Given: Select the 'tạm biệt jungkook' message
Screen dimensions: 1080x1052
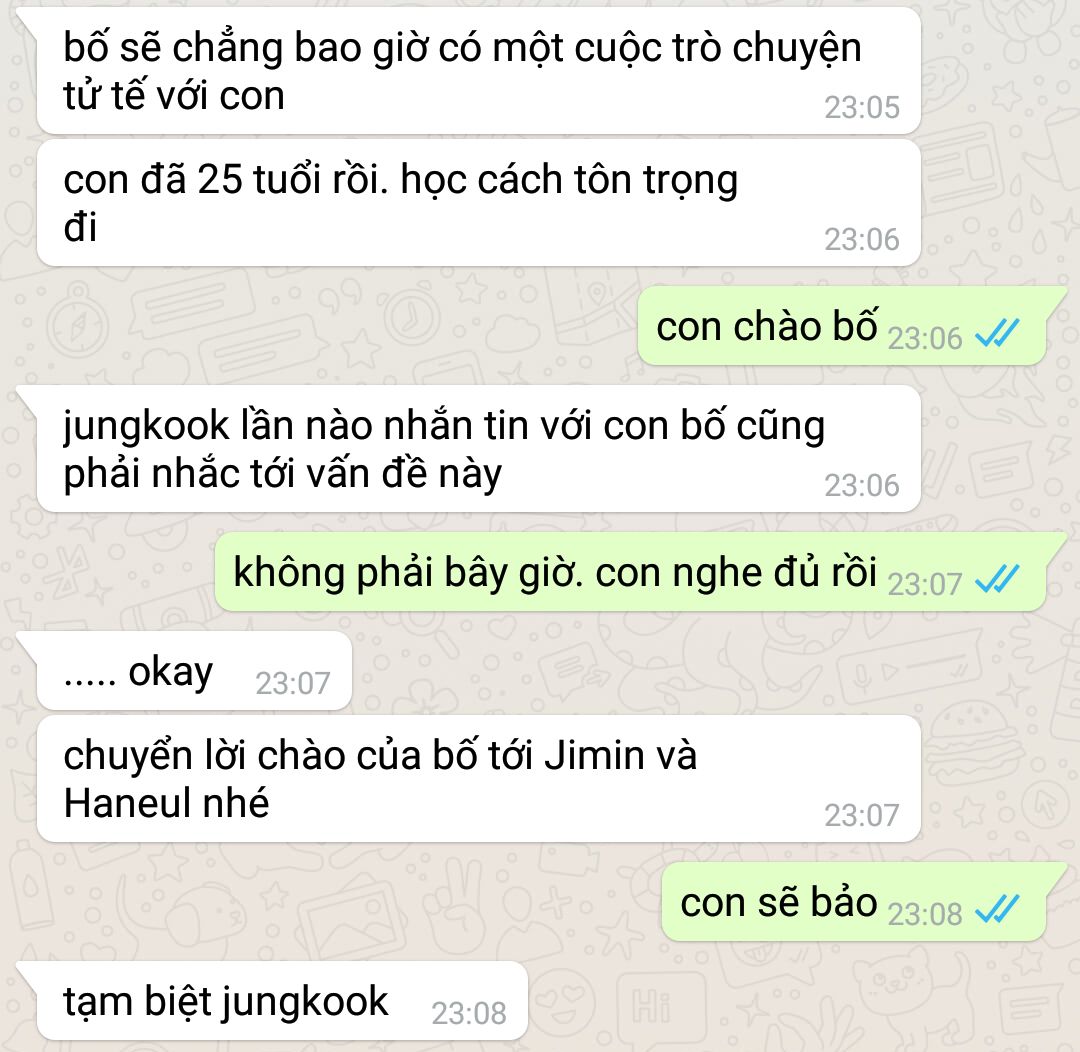Looking at the screenshot, I should (282, 1000).
